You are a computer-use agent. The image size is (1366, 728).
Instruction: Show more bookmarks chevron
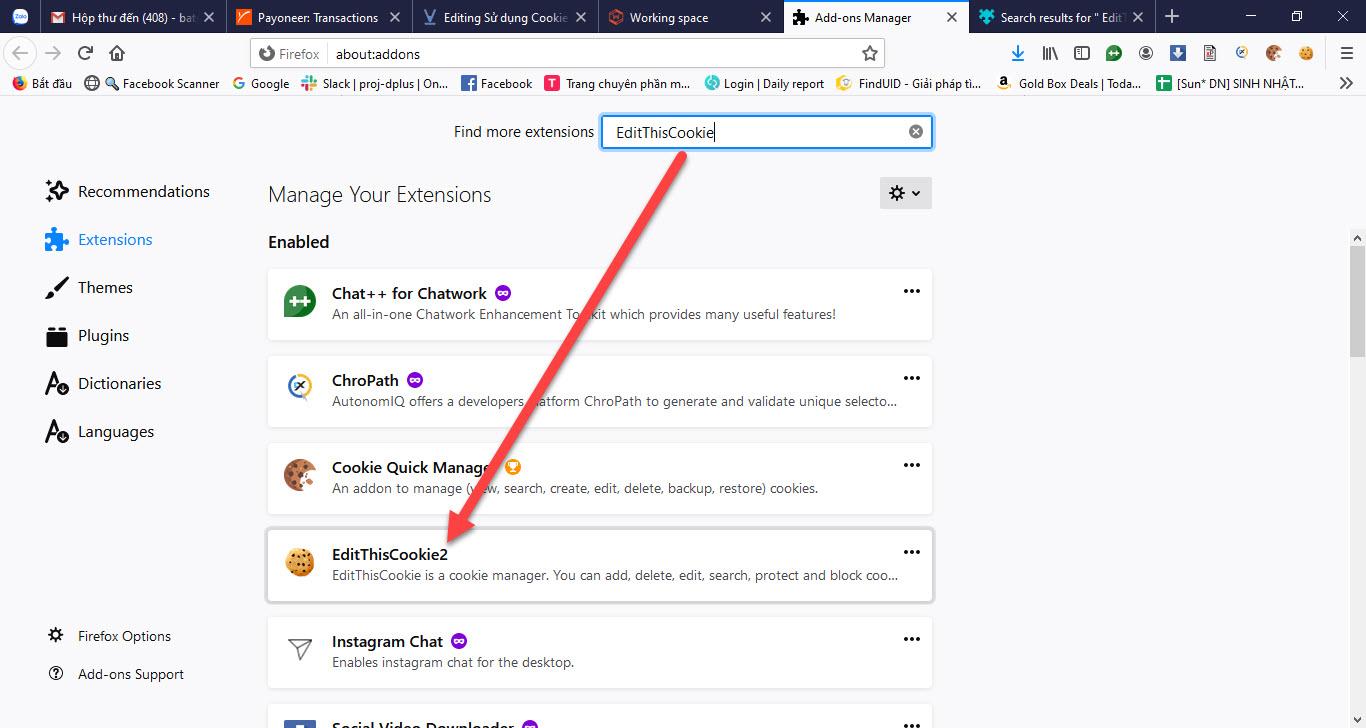pyautogui.click(x=1346, y=84)
